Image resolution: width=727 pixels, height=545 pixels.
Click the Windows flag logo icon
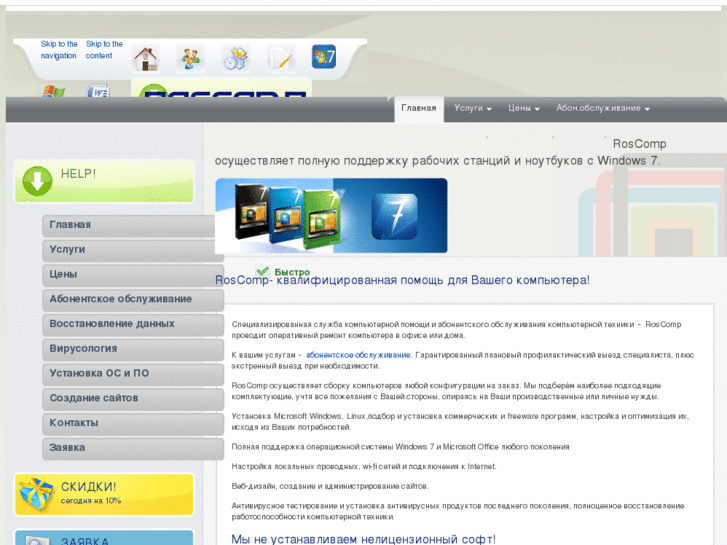pos(54,91)
